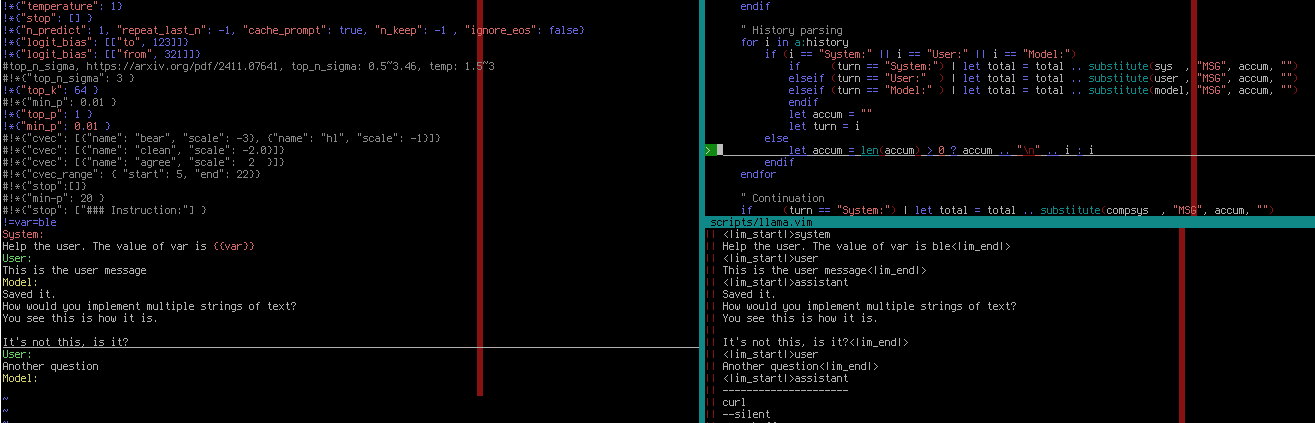The image size is (1315, 423).
Task: Click the cvec line with name "clean"
Action: (144, 150)
